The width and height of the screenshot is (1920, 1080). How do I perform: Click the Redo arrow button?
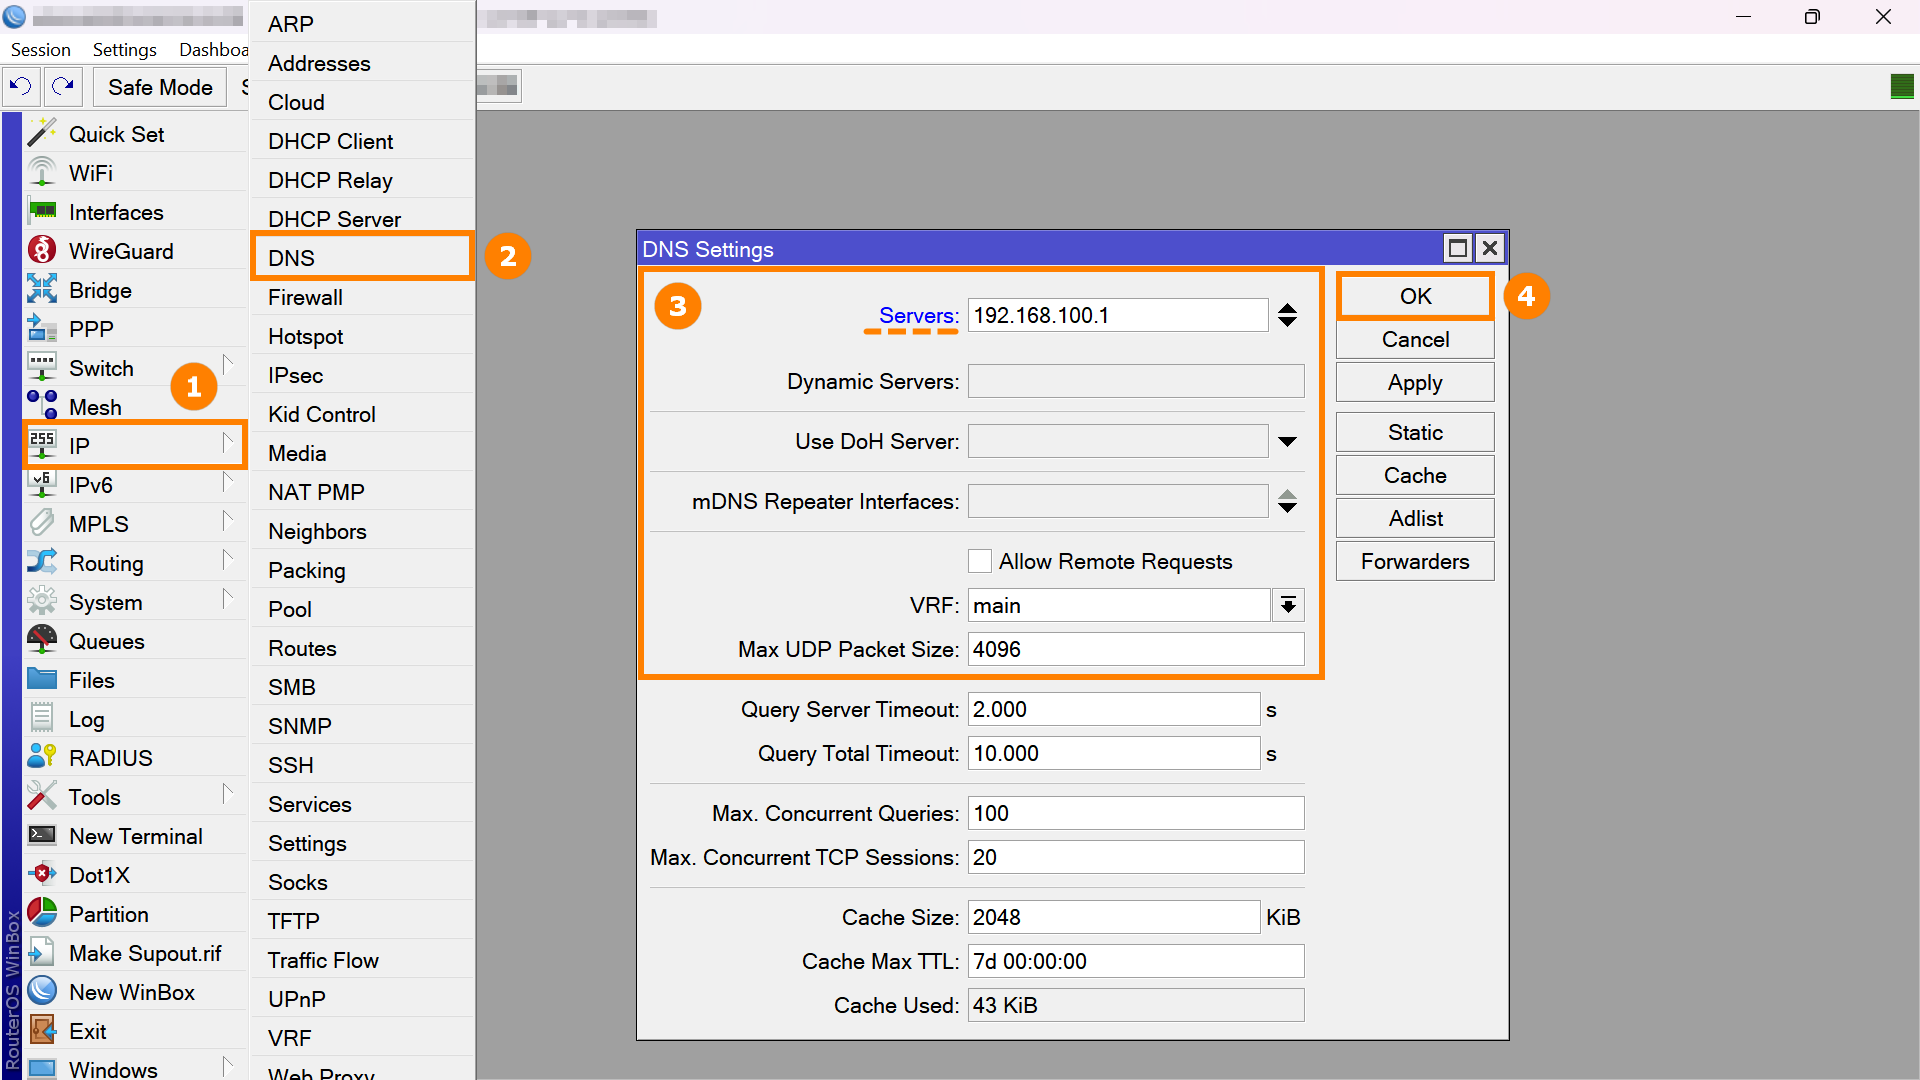point(63,87)
